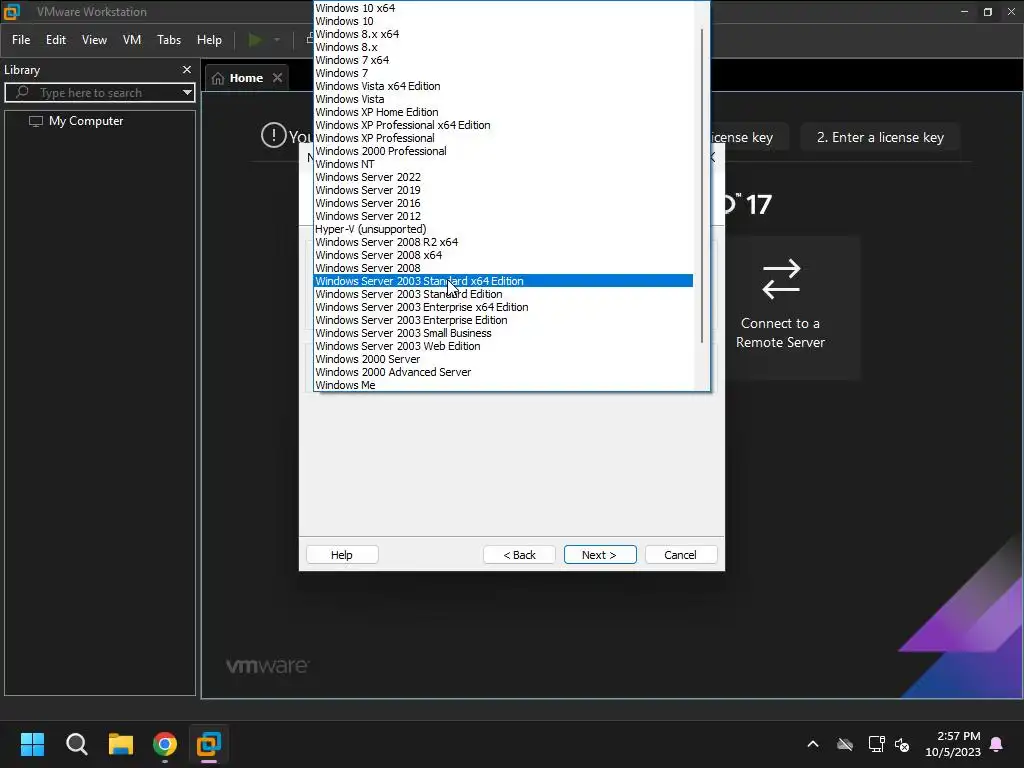Click the warning exclamation icon
This screenshot has height=768, width=1024.
pos(274,136)
